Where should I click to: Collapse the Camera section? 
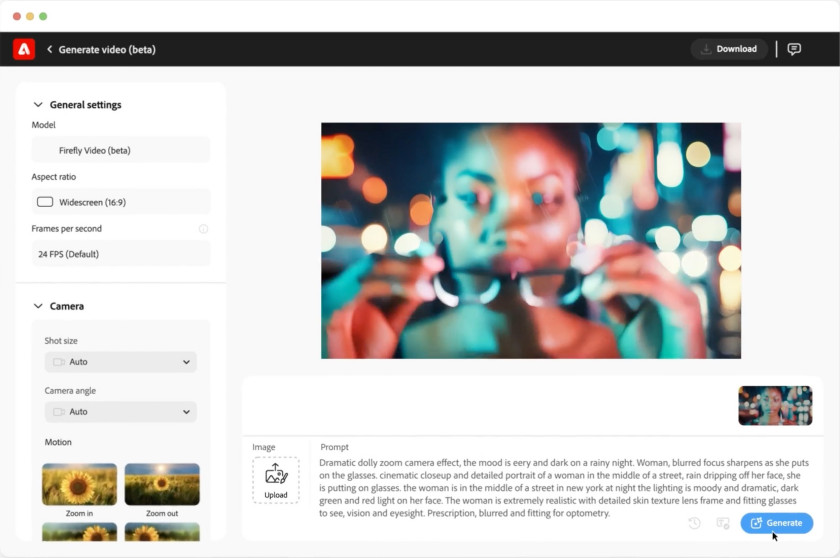38,306
